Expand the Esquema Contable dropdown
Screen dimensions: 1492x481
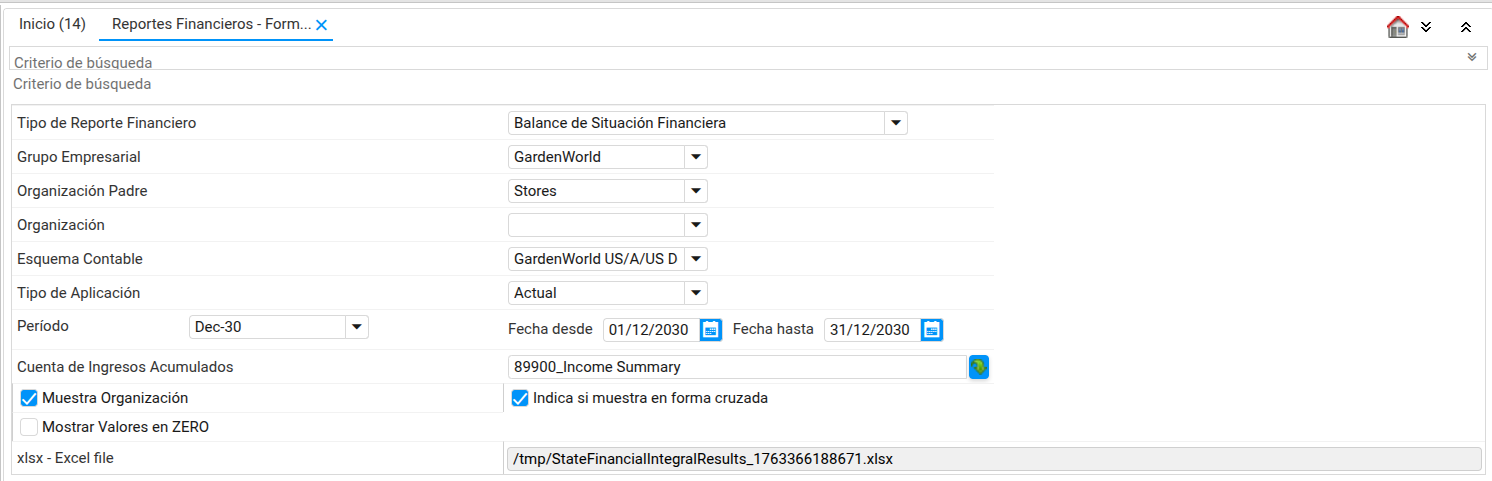pyautogui.click(x=696, y=259)
